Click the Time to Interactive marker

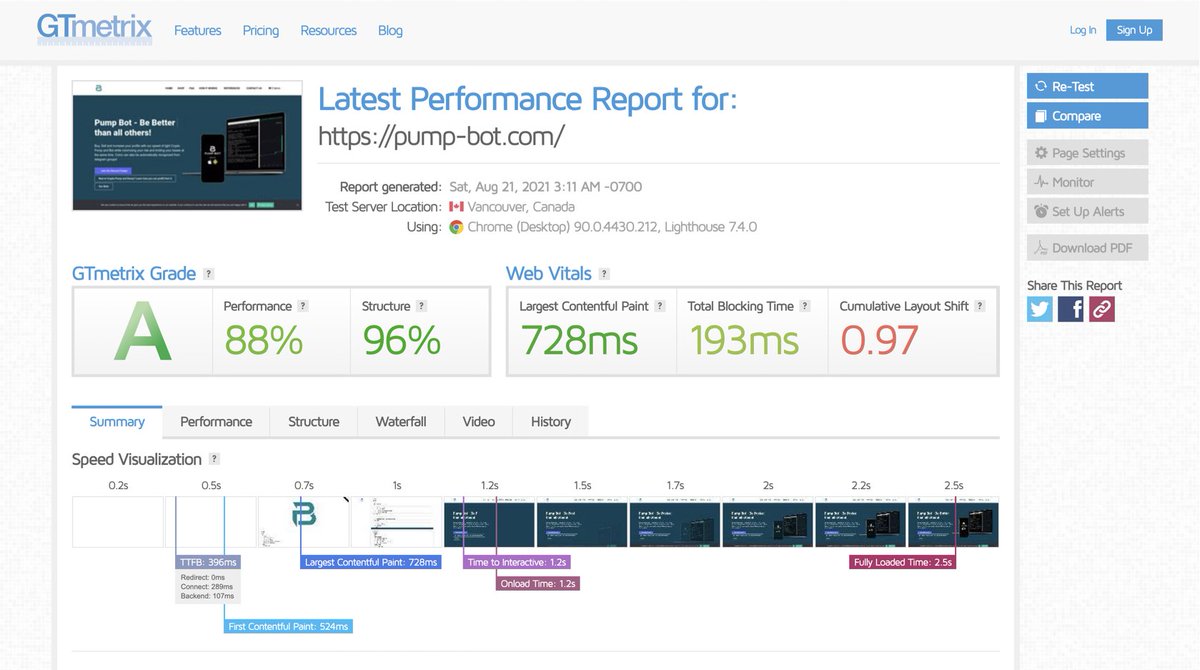[518, 562]
